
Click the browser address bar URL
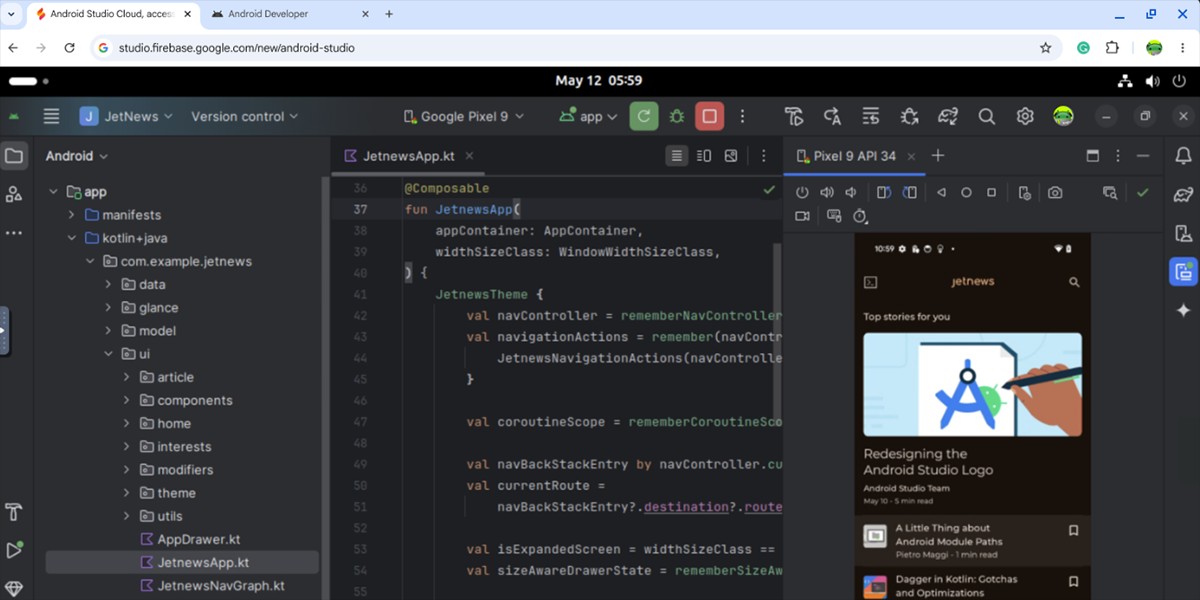(236, 47)
